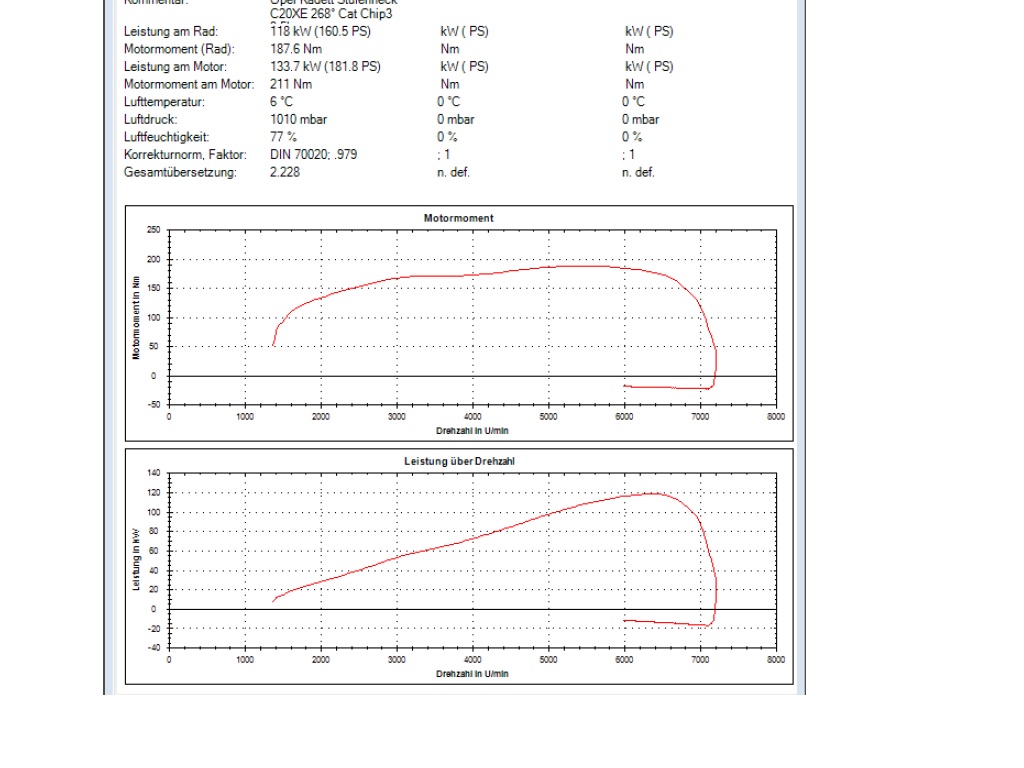Click Drehzahl axis label under the power chart

coord(472,674)
